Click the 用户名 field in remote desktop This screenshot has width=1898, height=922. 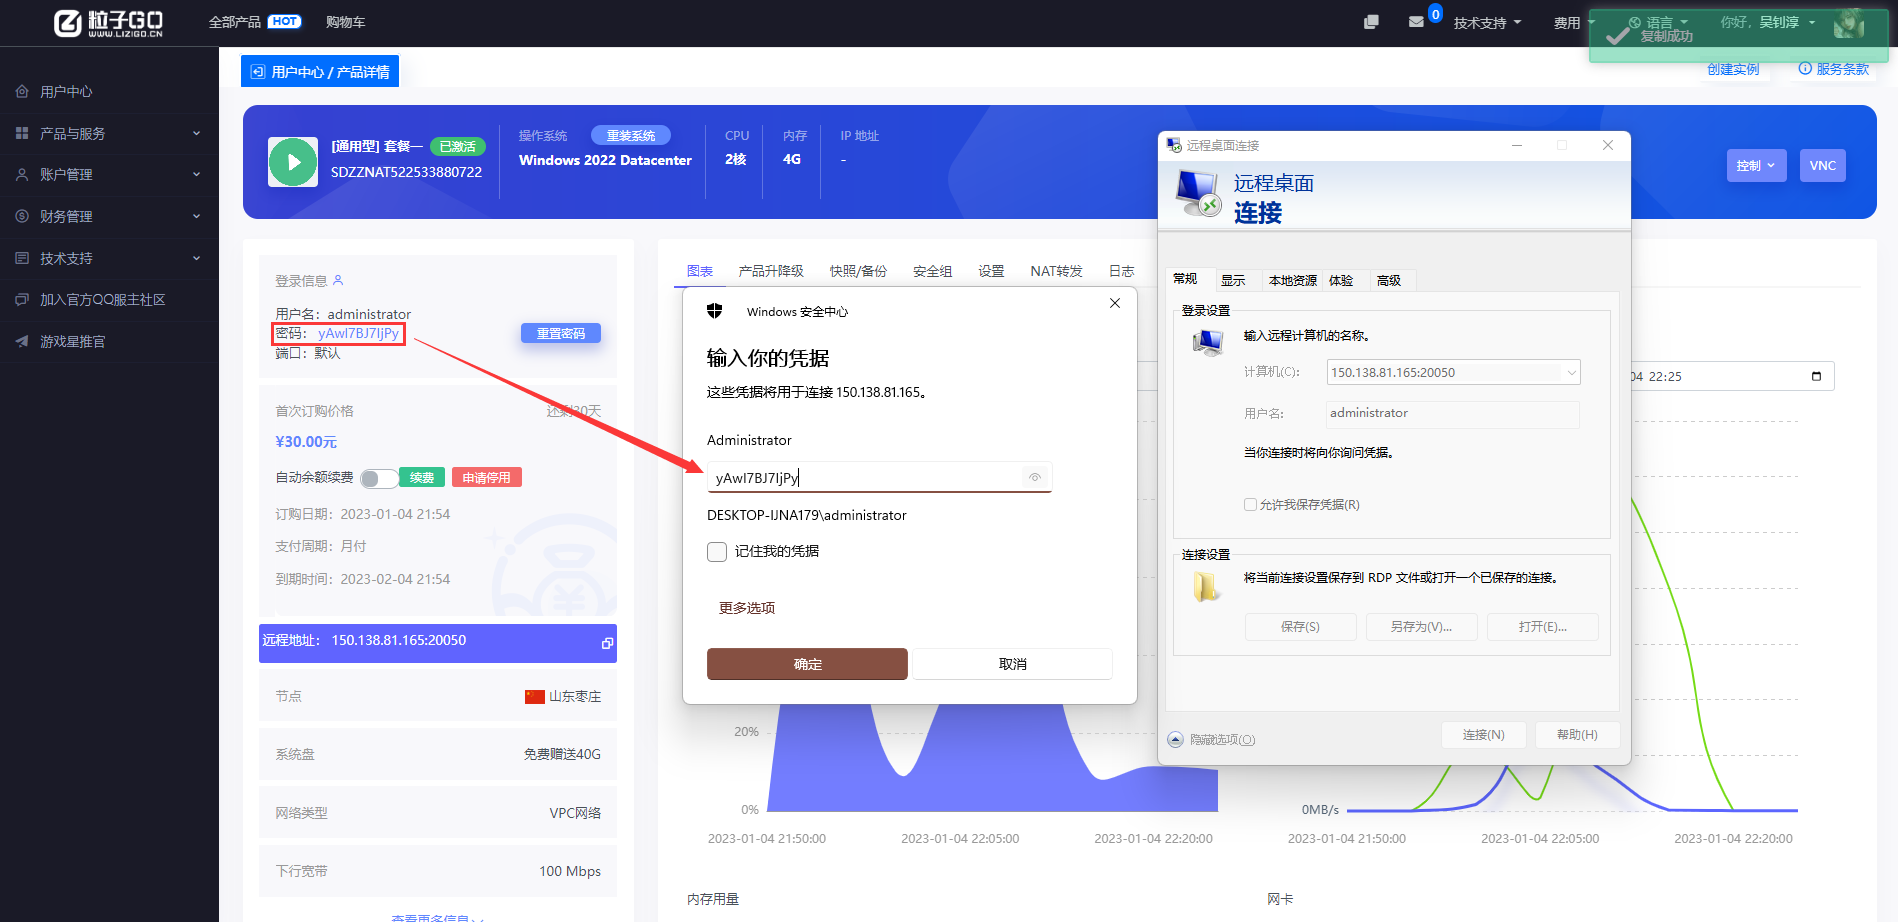(x=1452, y=414)
